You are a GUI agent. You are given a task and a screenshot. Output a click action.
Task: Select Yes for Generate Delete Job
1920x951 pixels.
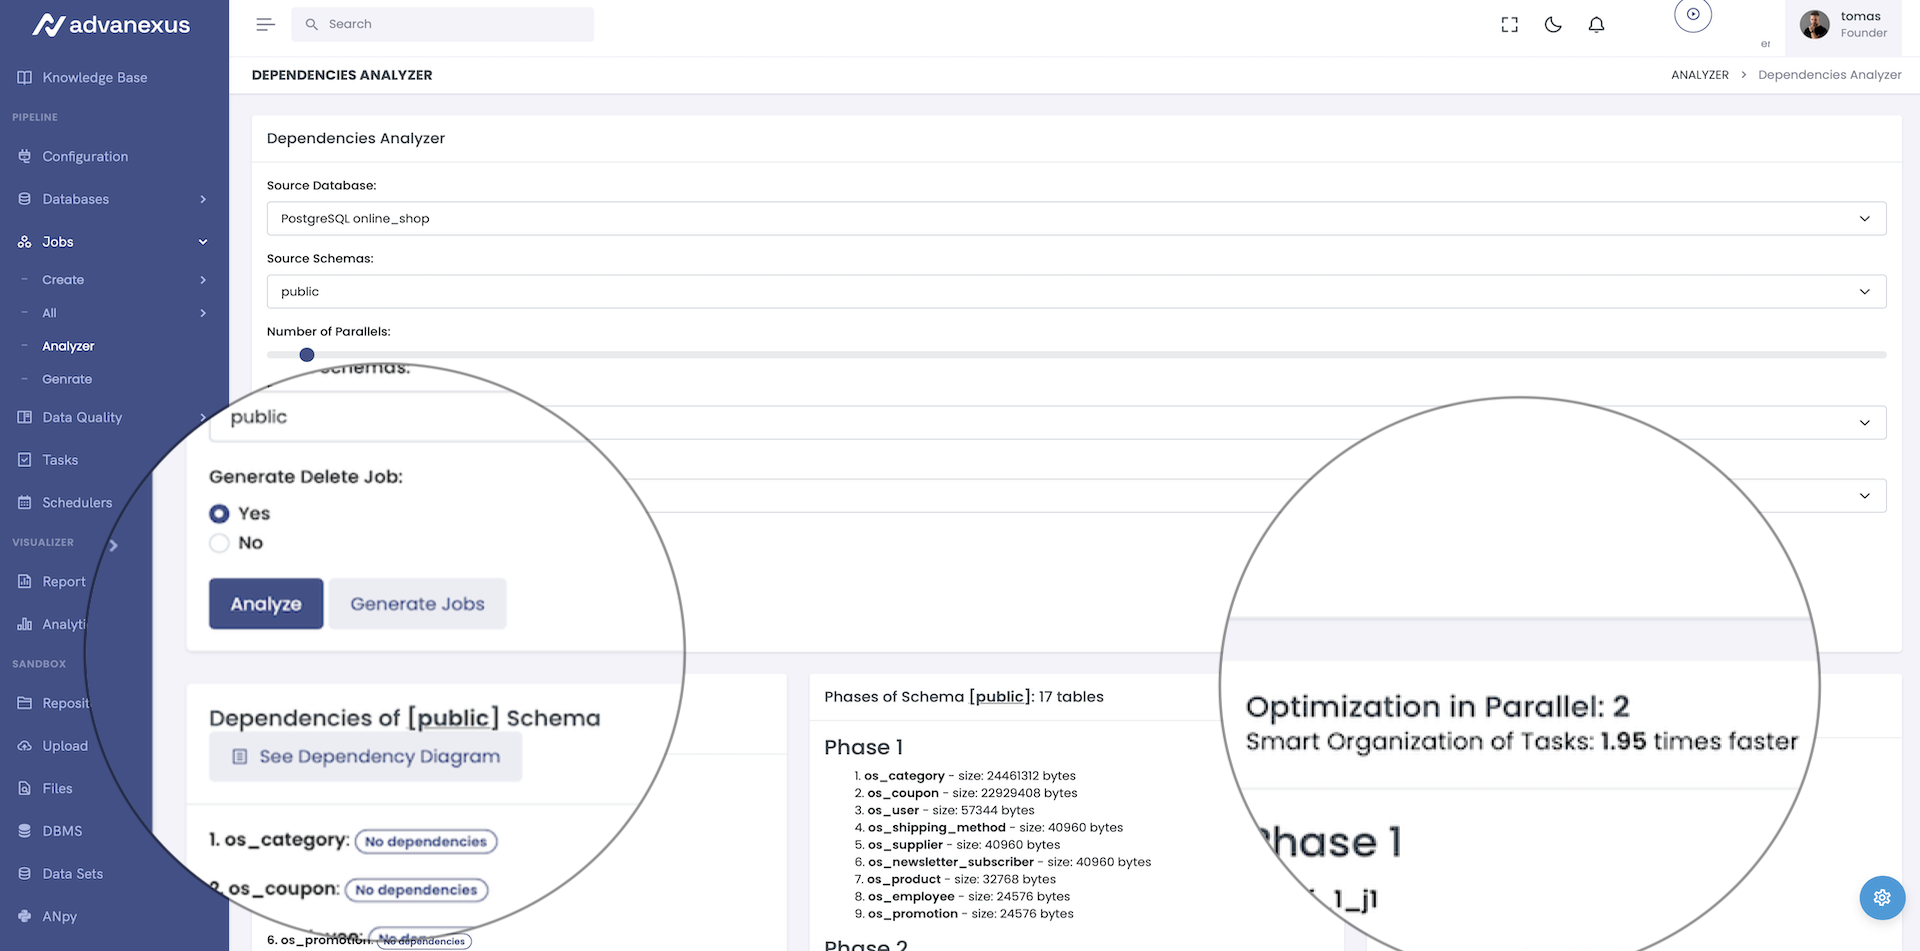(x=219, y=513)
